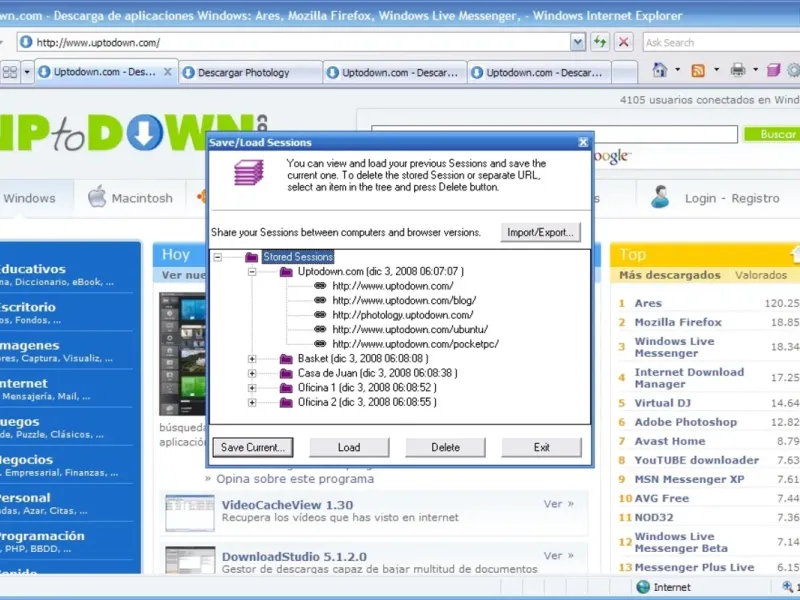Open the Quick Tabs dropdown arrow
Image resolution: width=800 pixels, height=600 pixels.
click(27, 72)
